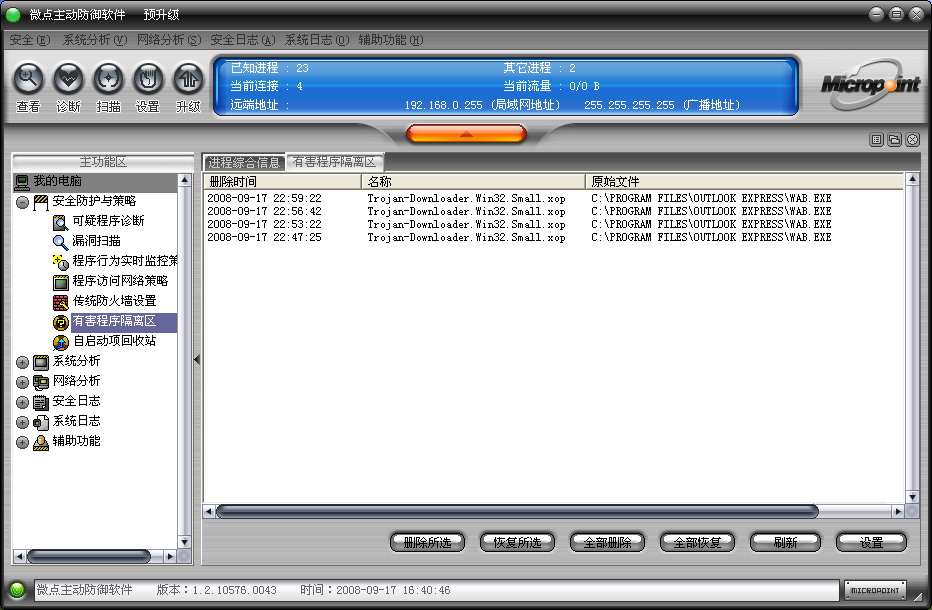The width and height of the screenshot is (932, 610).
Task: Click the 系统日志 tree icon
Action: (x=41, y=423)
